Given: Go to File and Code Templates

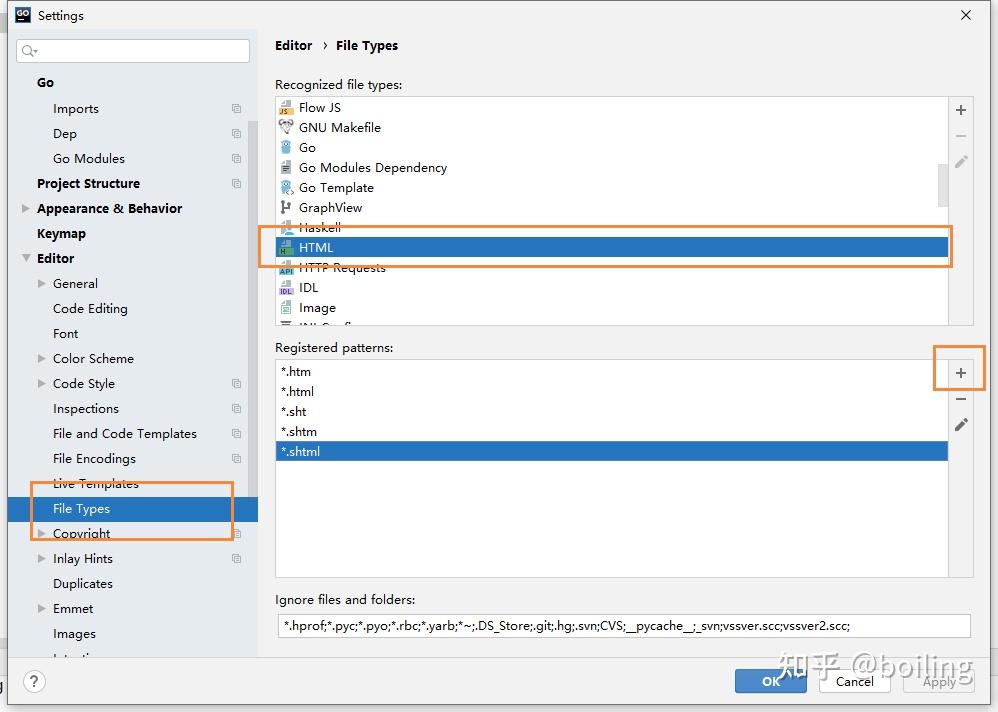Looking at the screenshot, I should point(125,433).
